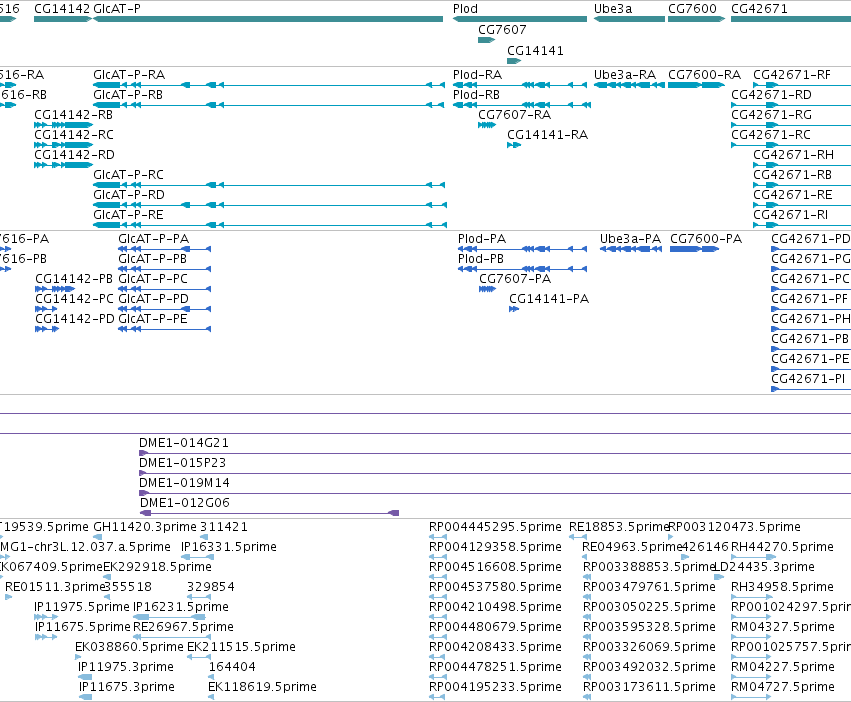
Task: Select the CG14142 gene label
Action: tap(62, 9)
